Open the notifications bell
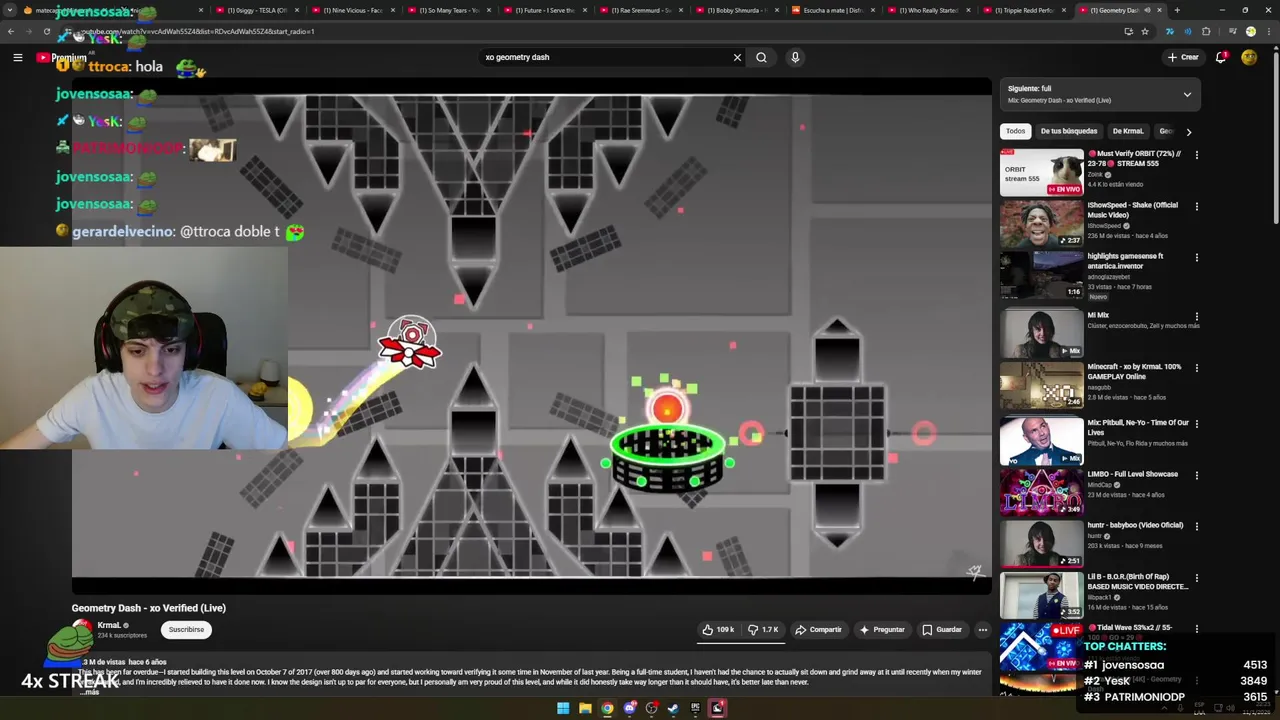Screen dimensions: 1280x720 point(1221,57)
